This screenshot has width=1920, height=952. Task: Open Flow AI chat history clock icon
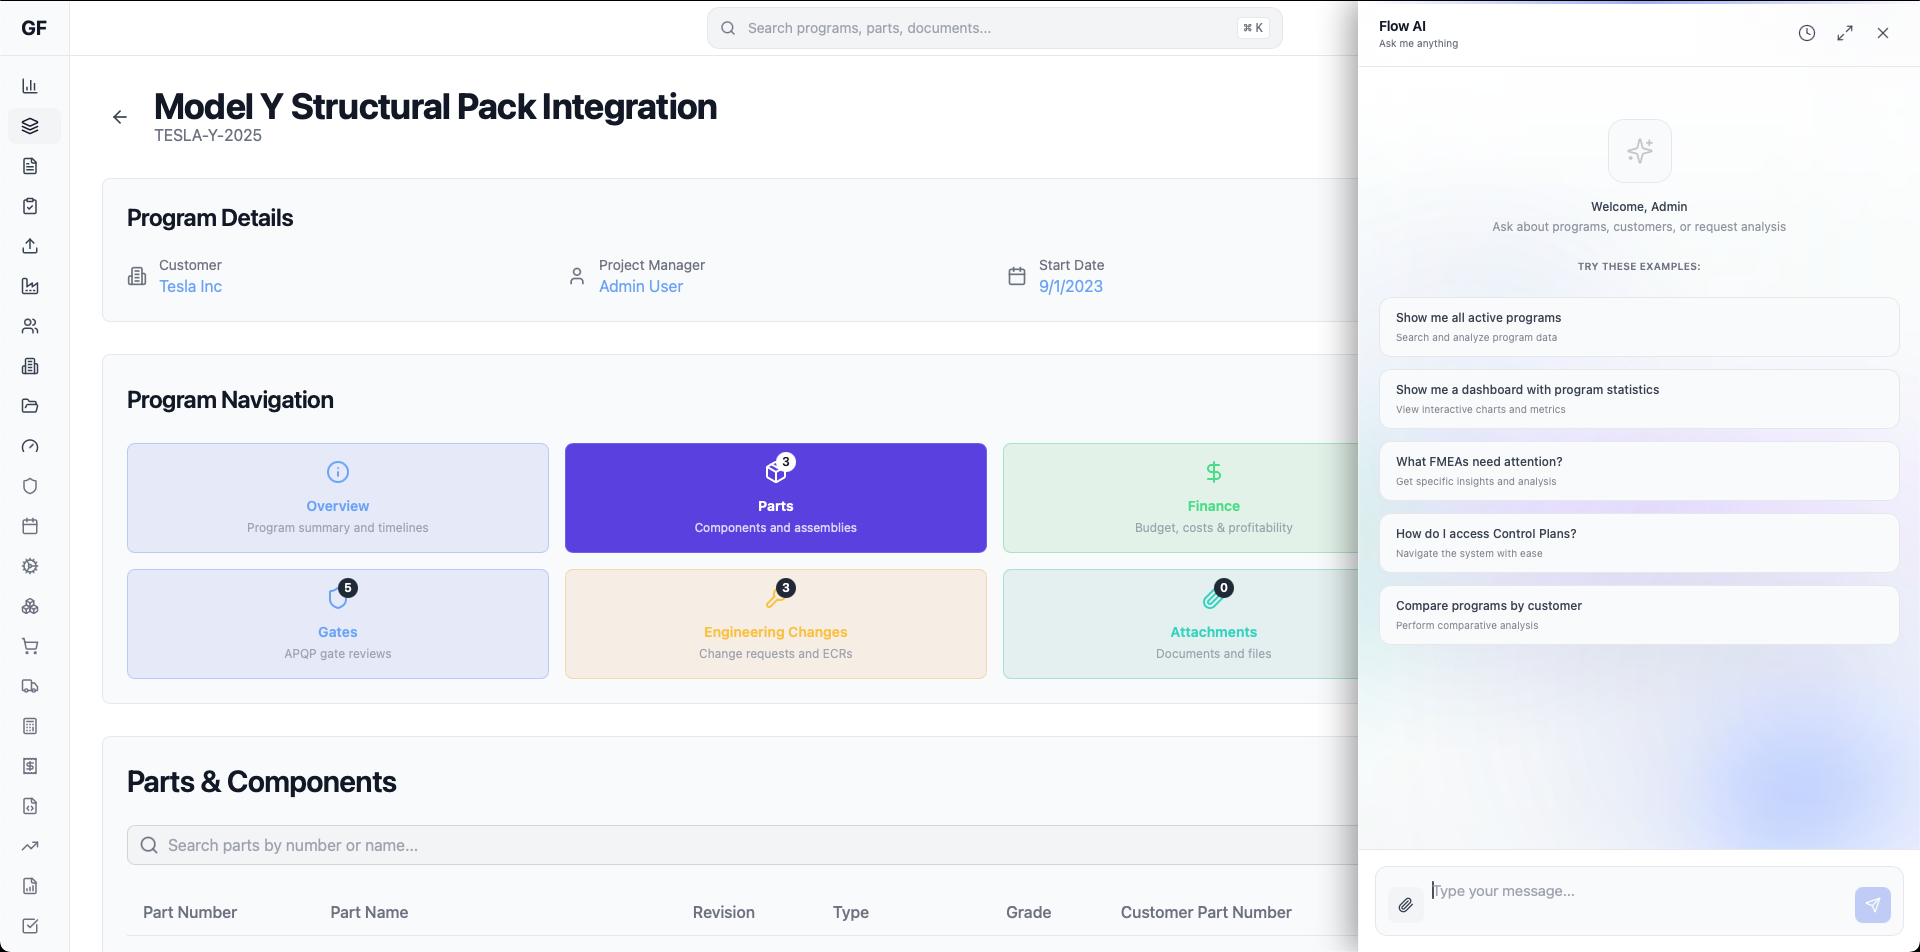point(1806,33)
